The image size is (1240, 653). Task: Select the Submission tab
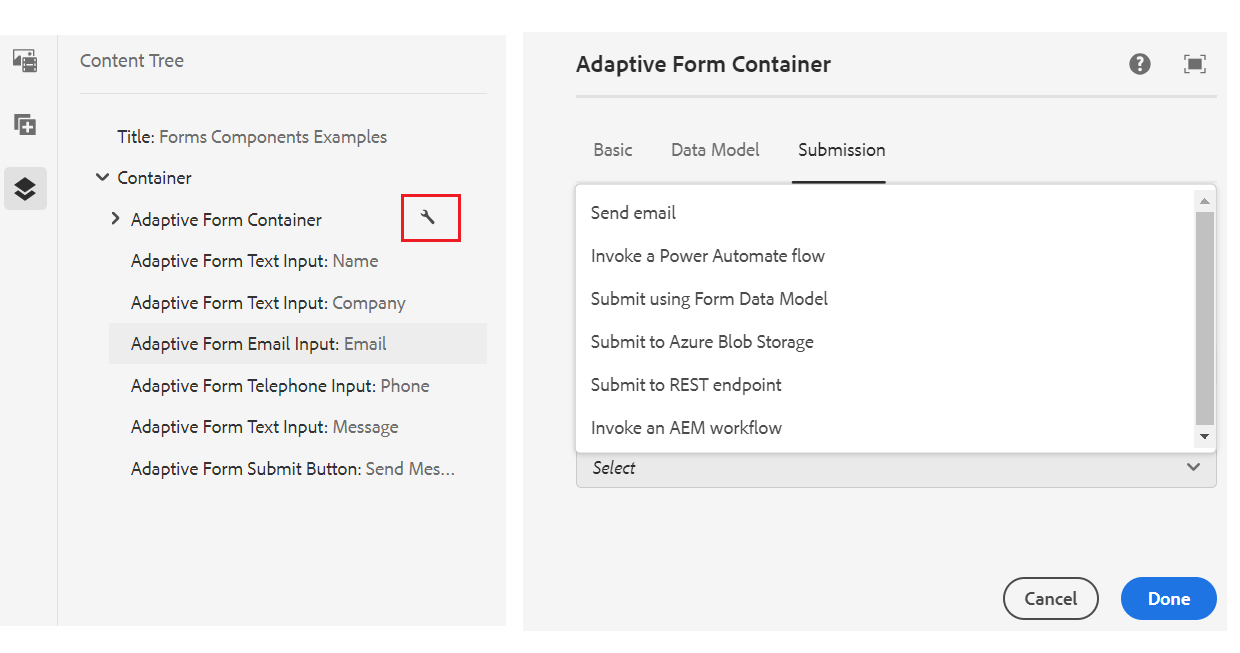841,150
